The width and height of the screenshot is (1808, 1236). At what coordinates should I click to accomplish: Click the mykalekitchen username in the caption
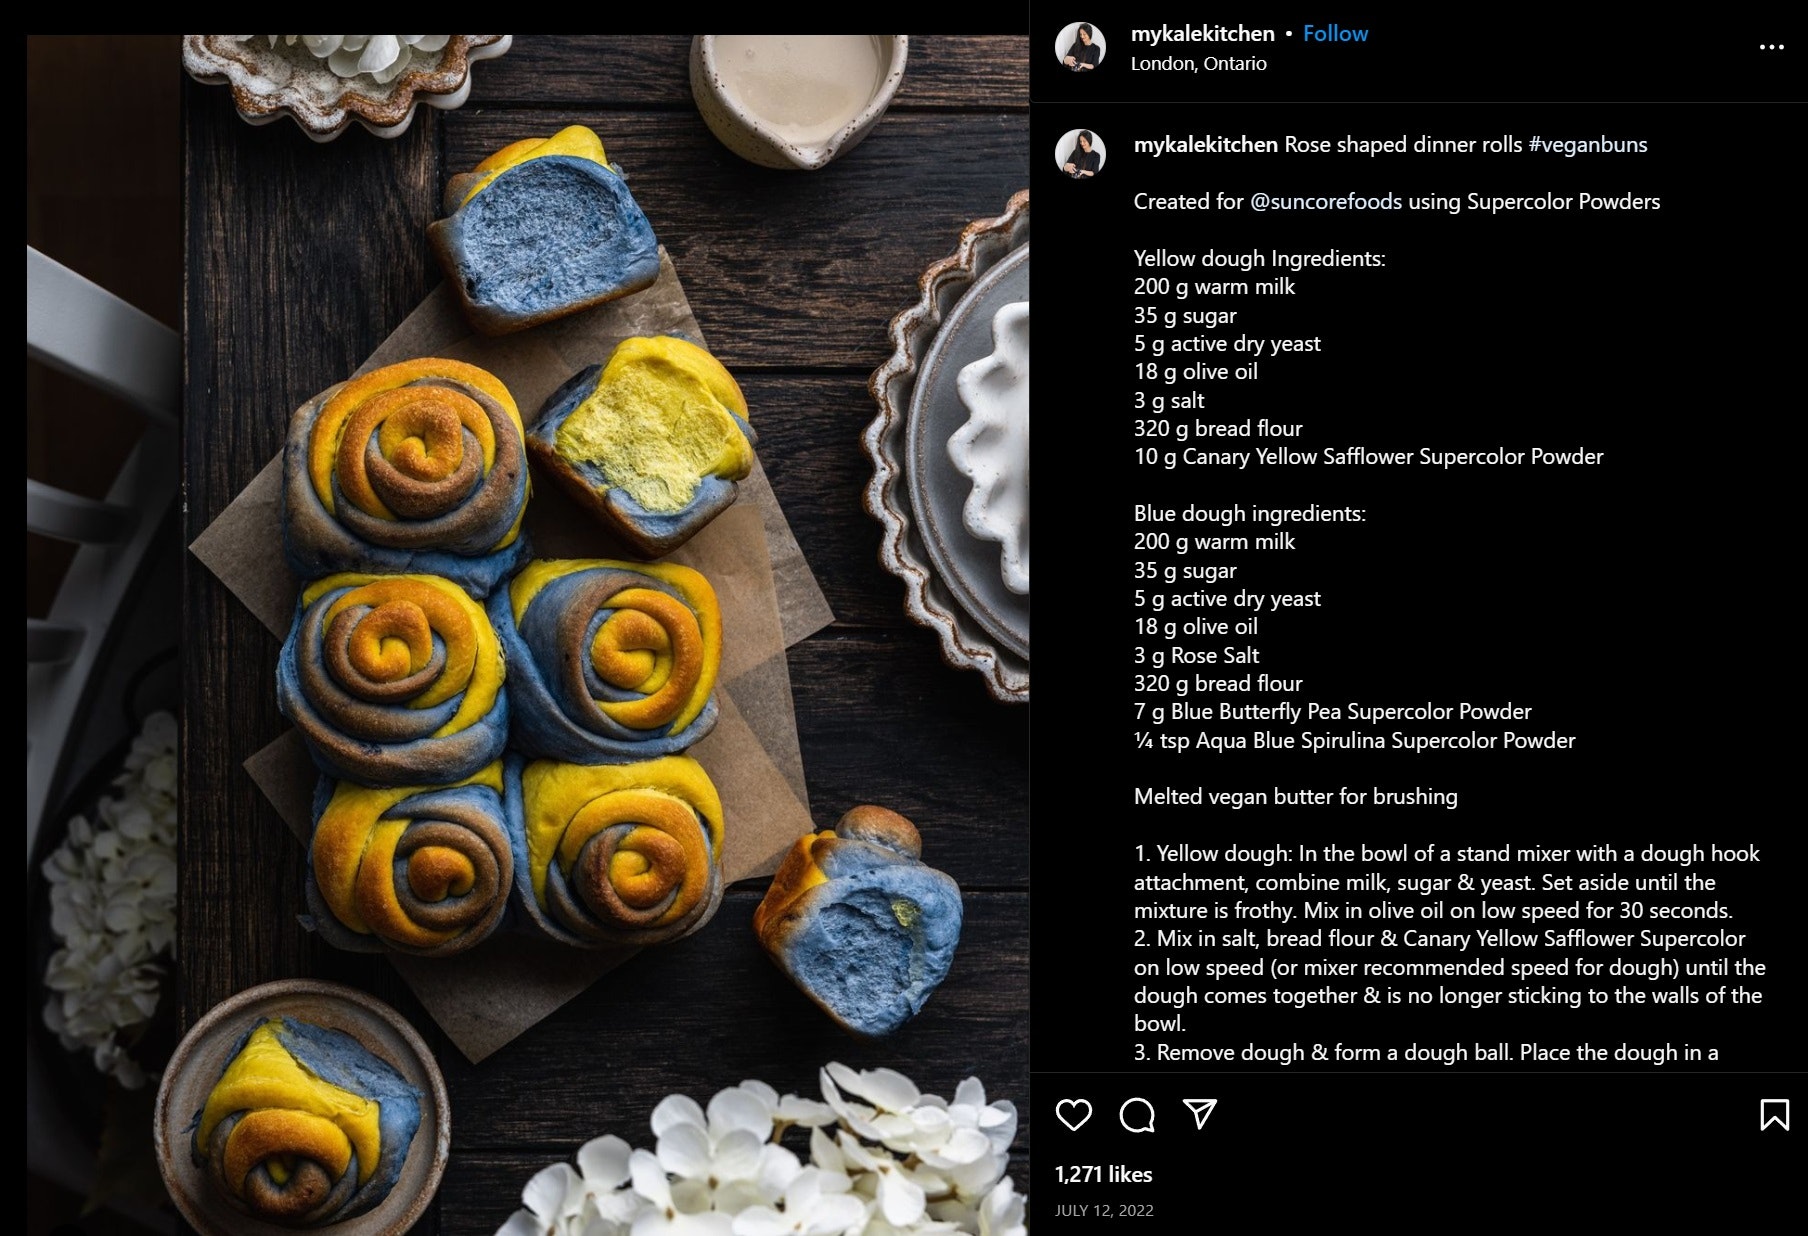point(1205,145)
